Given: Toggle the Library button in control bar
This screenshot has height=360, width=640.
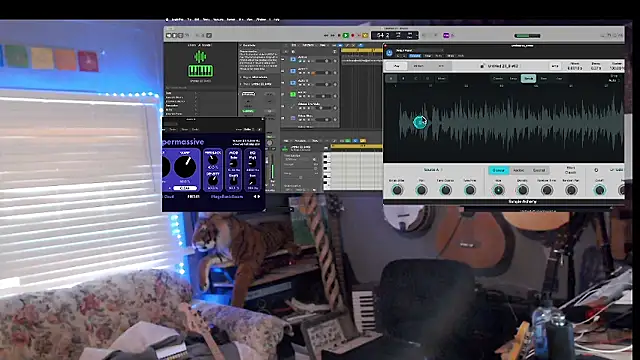Looking at the screenshot, I should coord(169,36).
